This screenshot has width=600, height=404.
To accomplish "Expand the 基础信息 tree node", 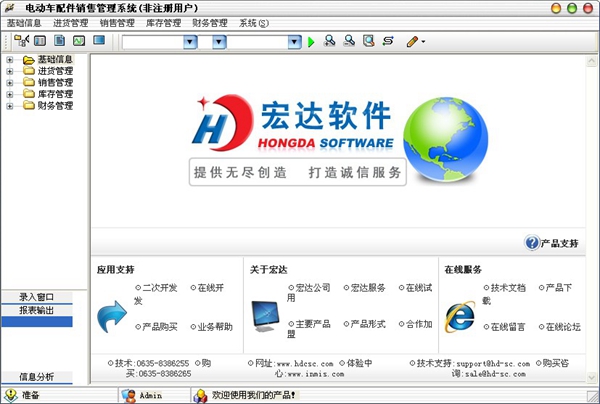I will pyautogui.click(x=10, y=60).
